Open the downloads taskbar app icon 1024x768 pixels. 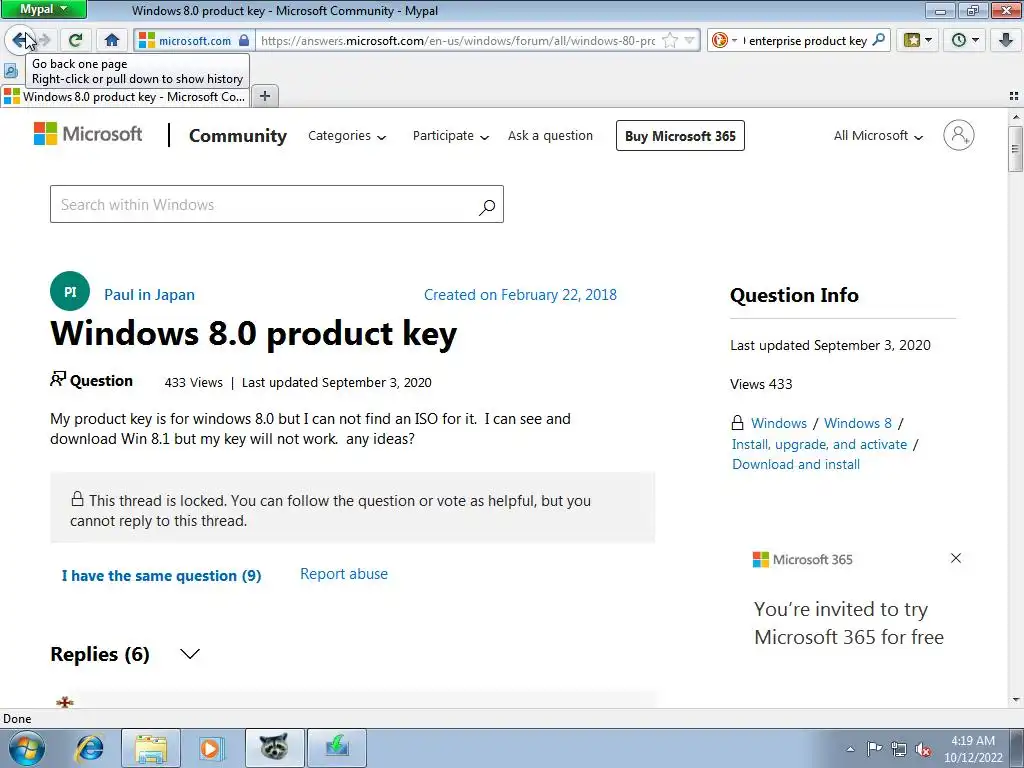[x=336, y=748]
